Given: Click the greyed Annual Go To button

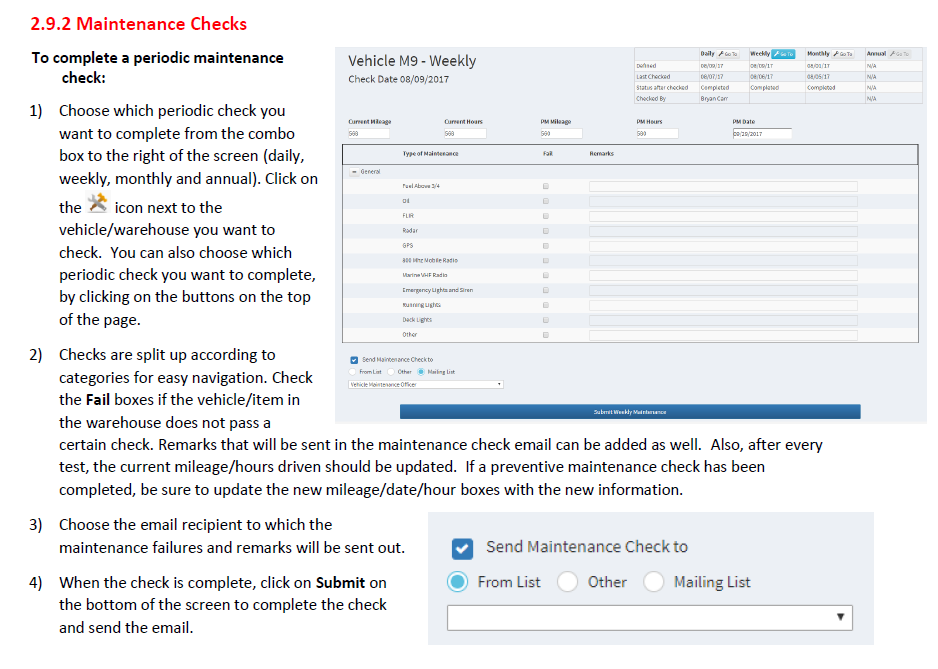Looking at the screenshot, I should pyautogui.click(x=899, y=54).
